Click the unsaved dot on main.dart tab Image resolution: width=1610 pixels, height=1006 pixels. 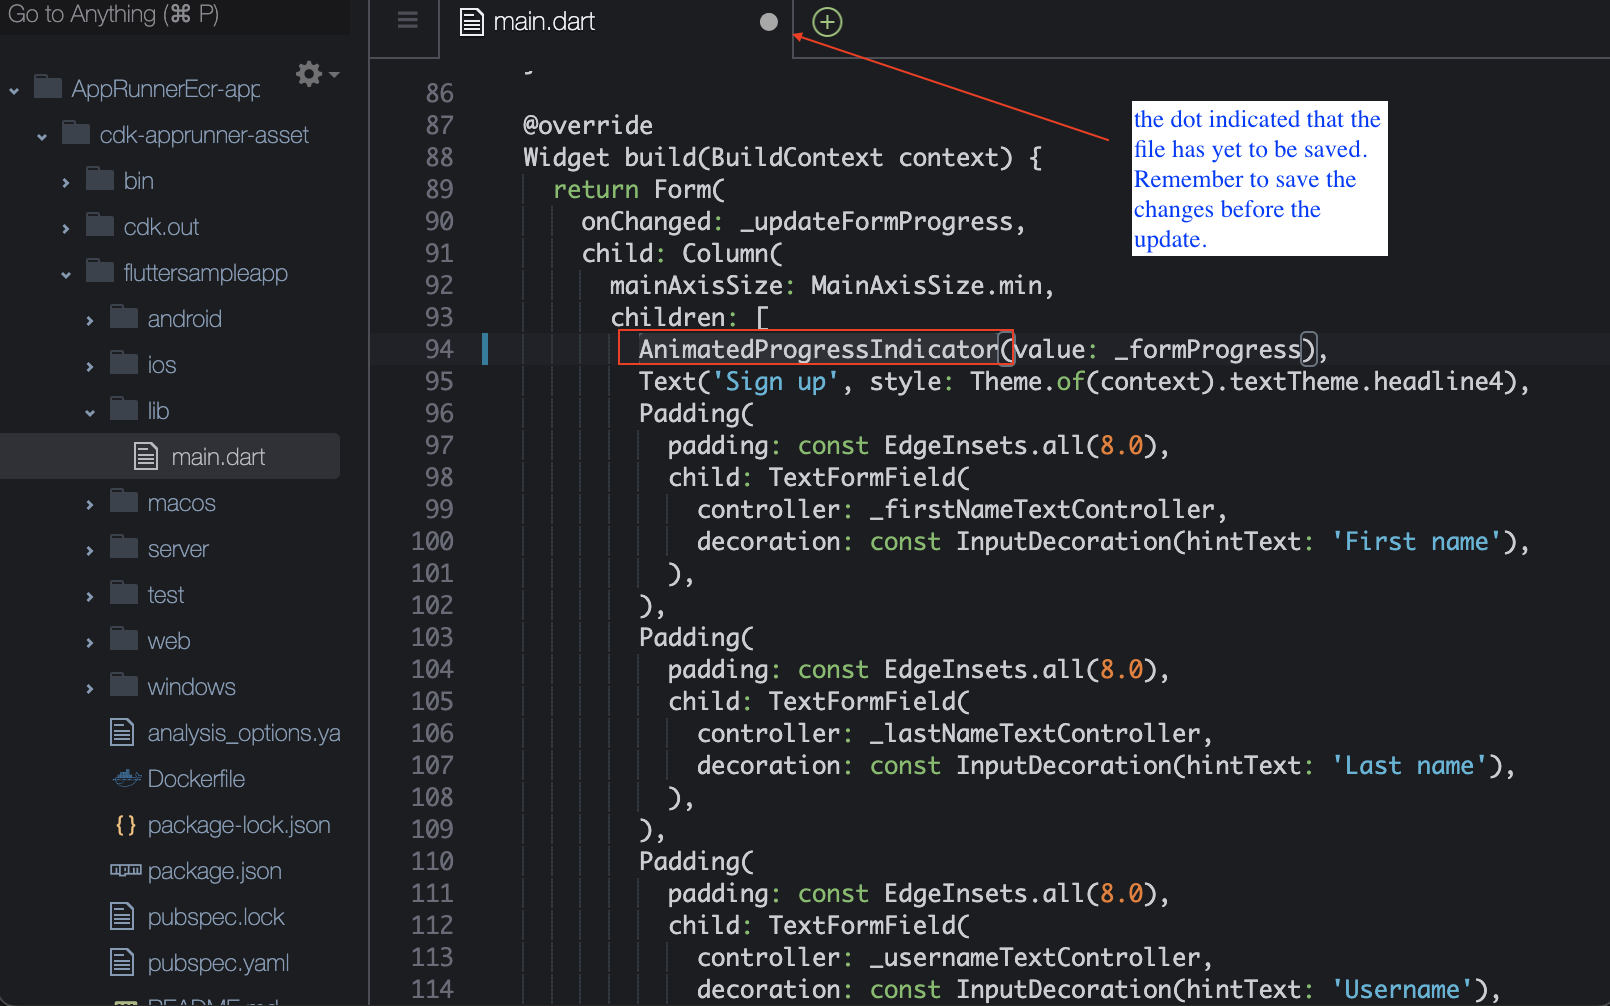768,22
